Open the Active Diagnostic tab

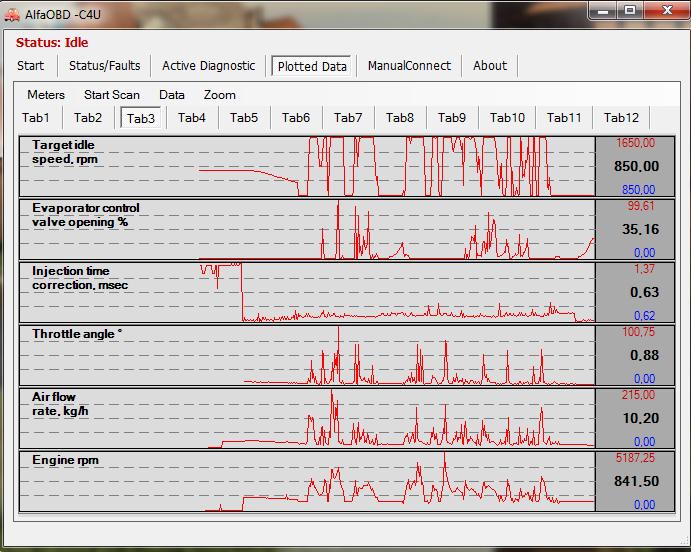pyautogui.click(x=208, y=66)
